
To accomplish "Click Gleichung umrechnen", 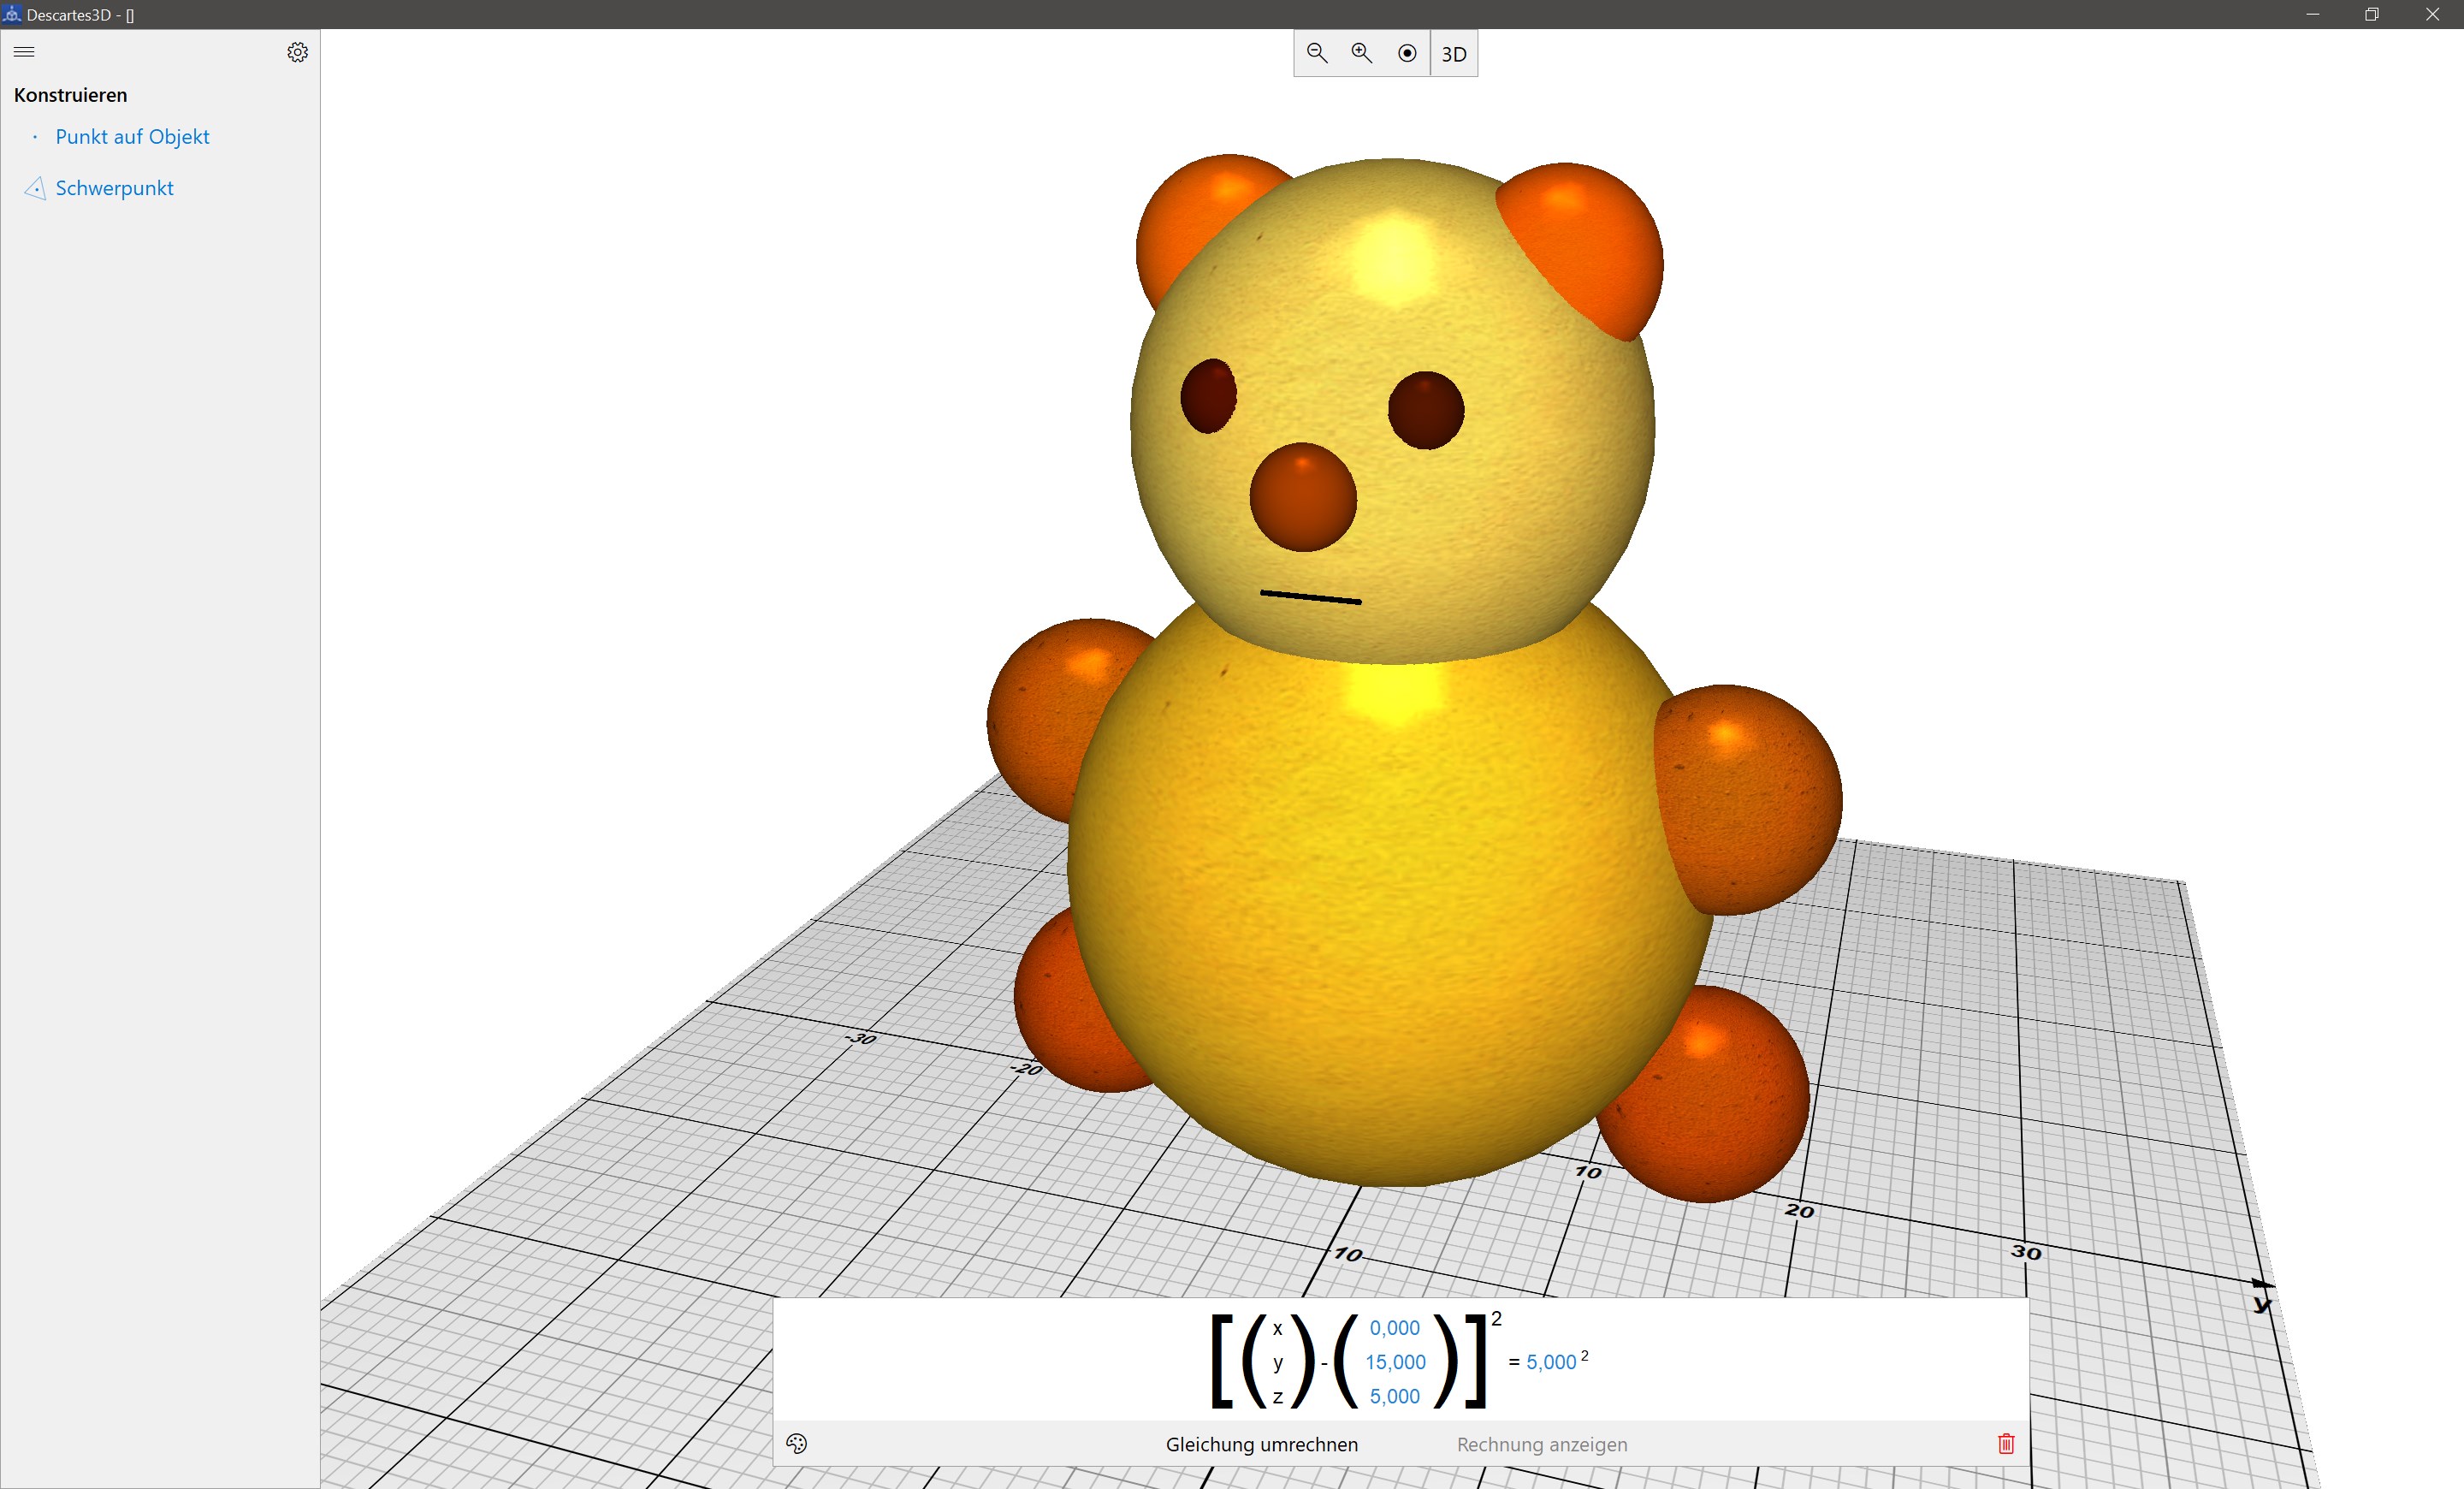I will pyautogui.click(x=1261, y=1444).
